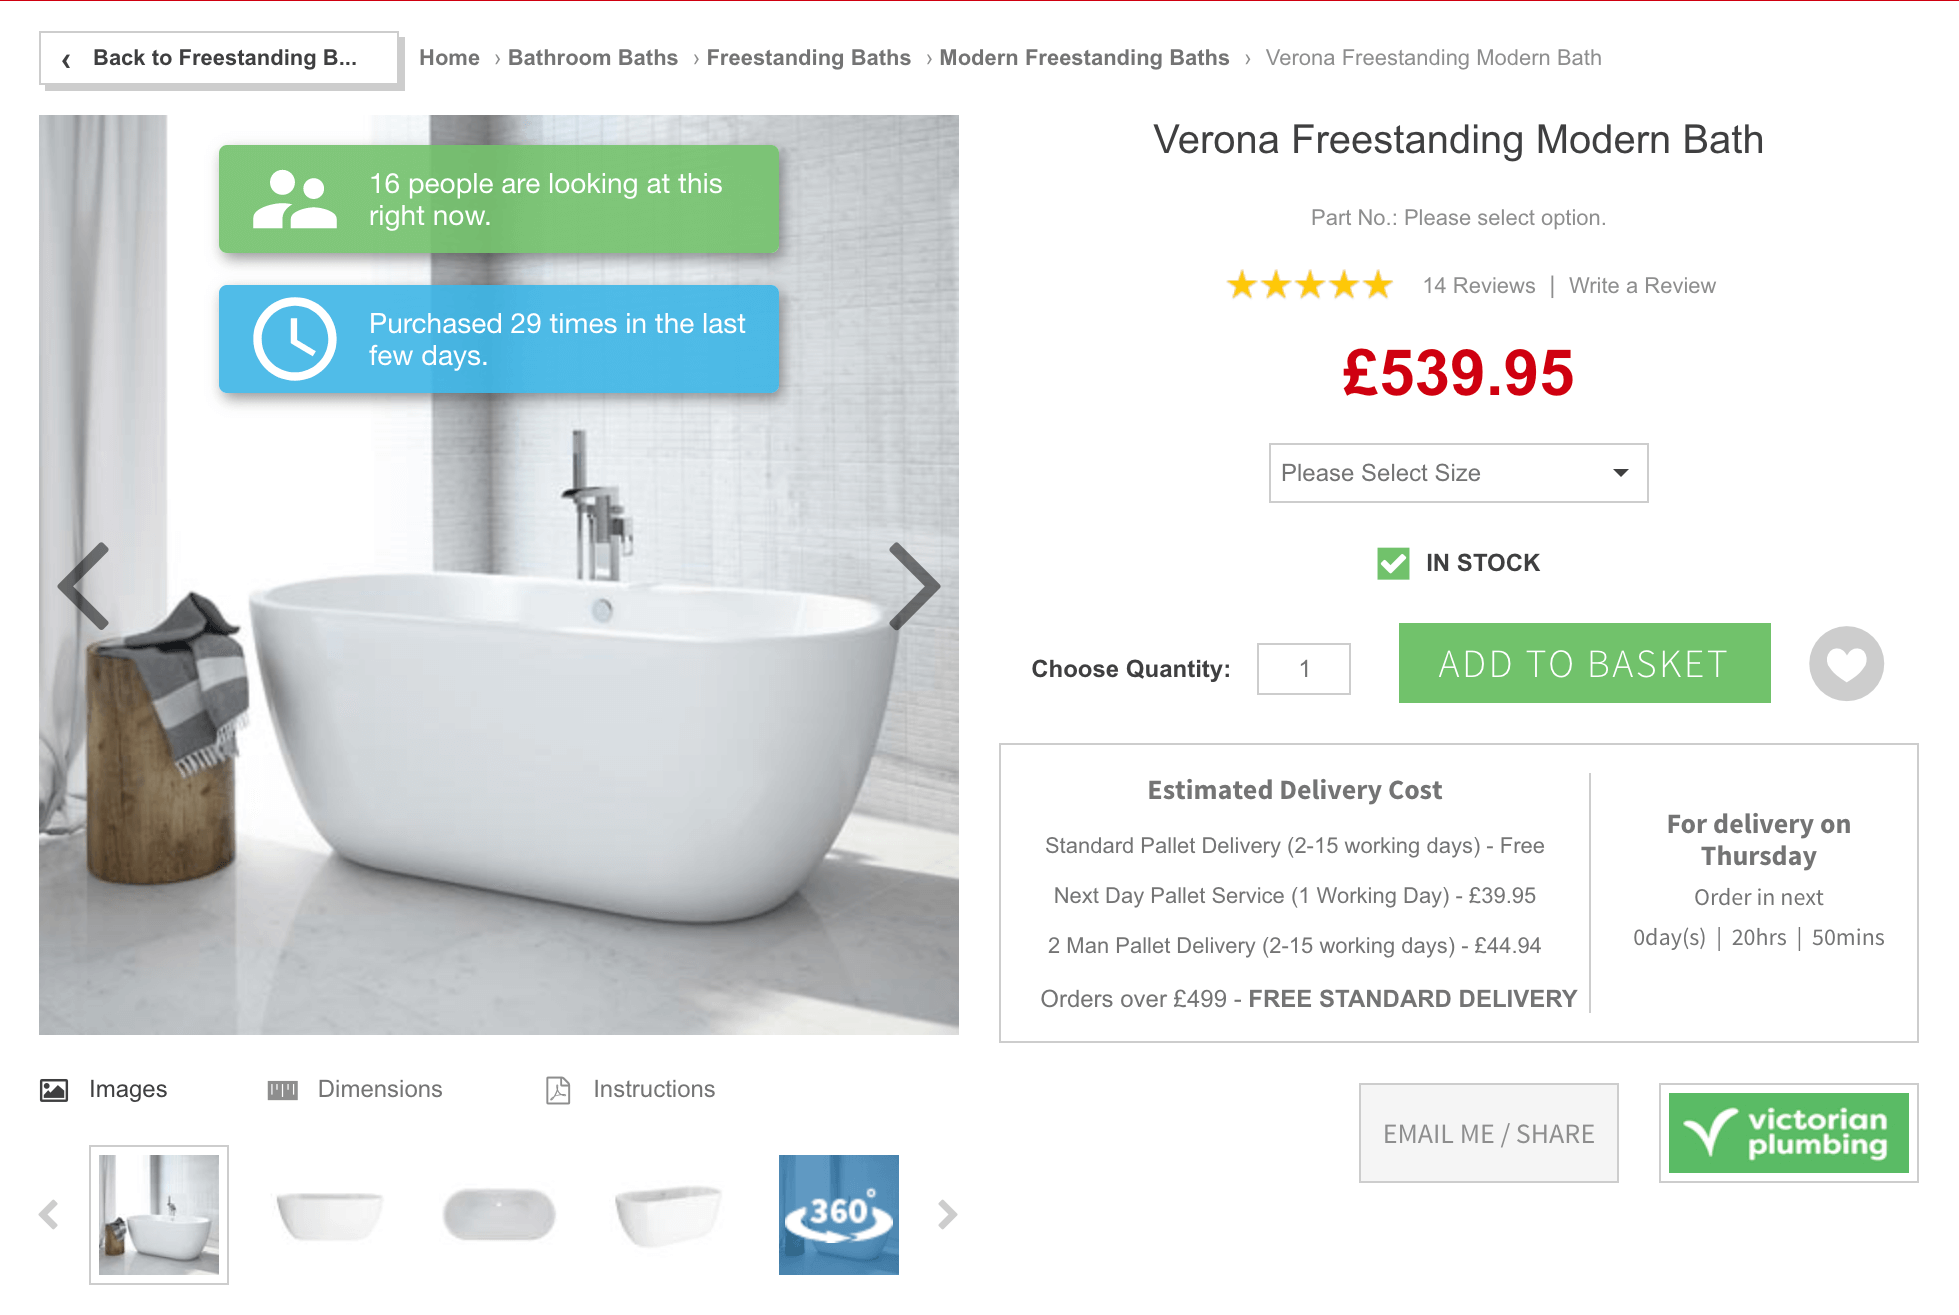This screenshot has width=1959, height=1315.
Task: Click the right thumbnail carousel chevron
Action: click(x=946, y=1215)
